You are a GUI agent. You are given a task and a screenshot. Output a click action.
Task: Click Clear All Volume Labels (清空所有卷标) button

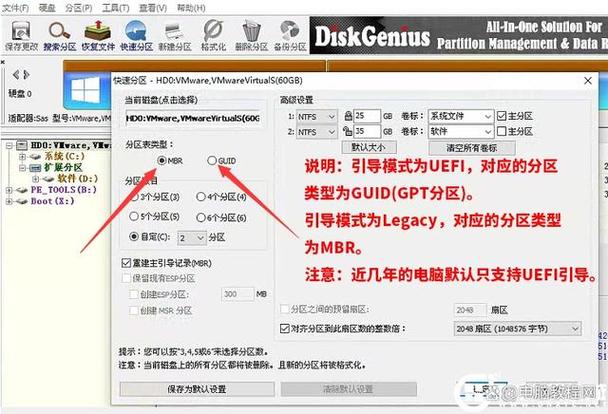point(472,148)
